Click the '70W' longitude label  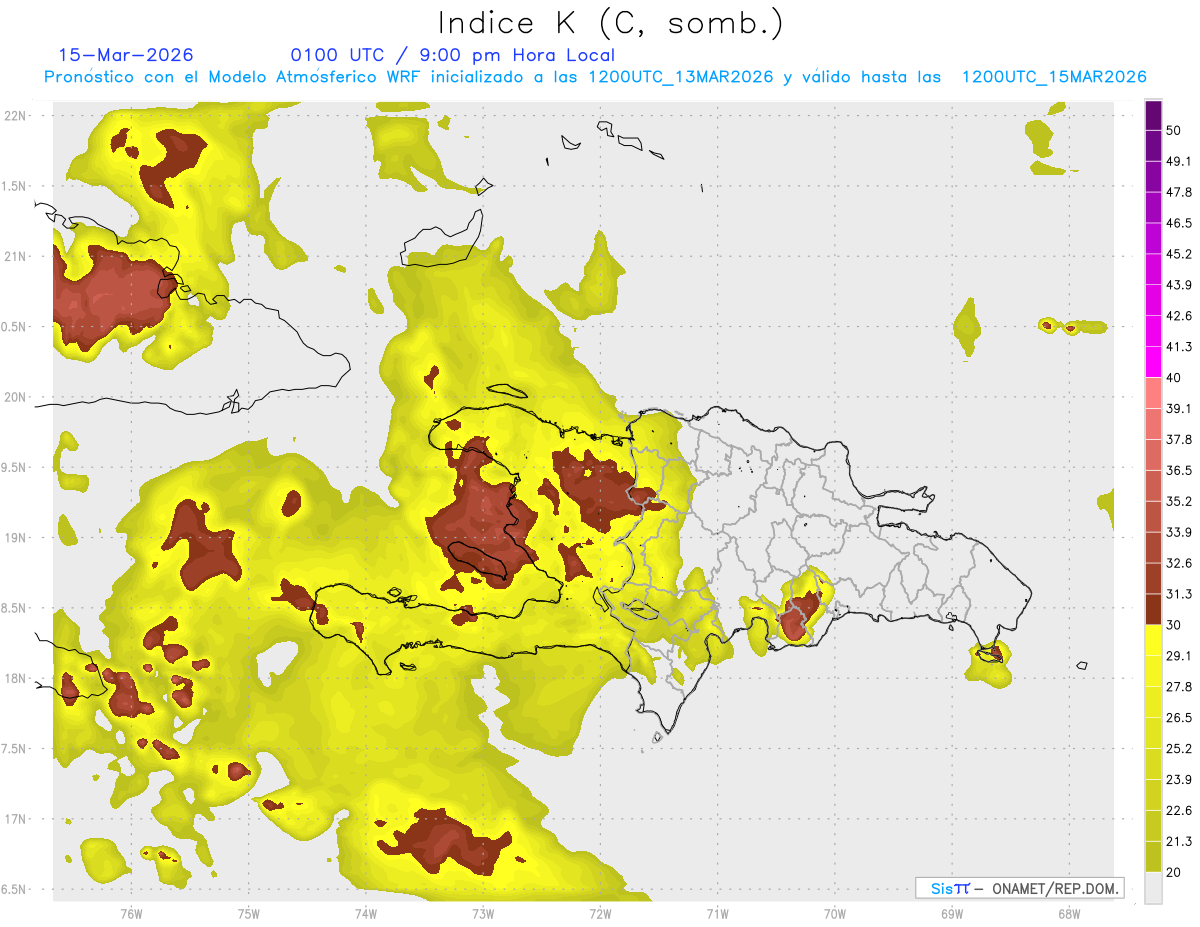835,913
